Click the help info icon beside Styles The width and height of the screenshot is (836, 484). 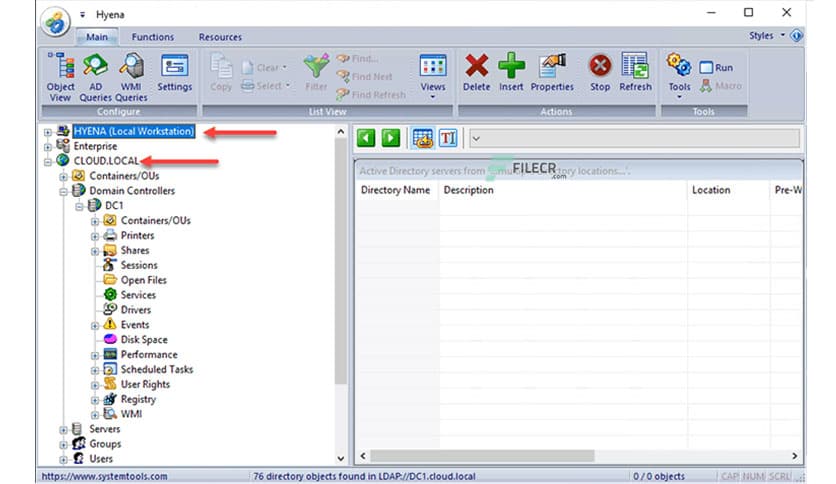pyautogui.click(x=797, y=36)
